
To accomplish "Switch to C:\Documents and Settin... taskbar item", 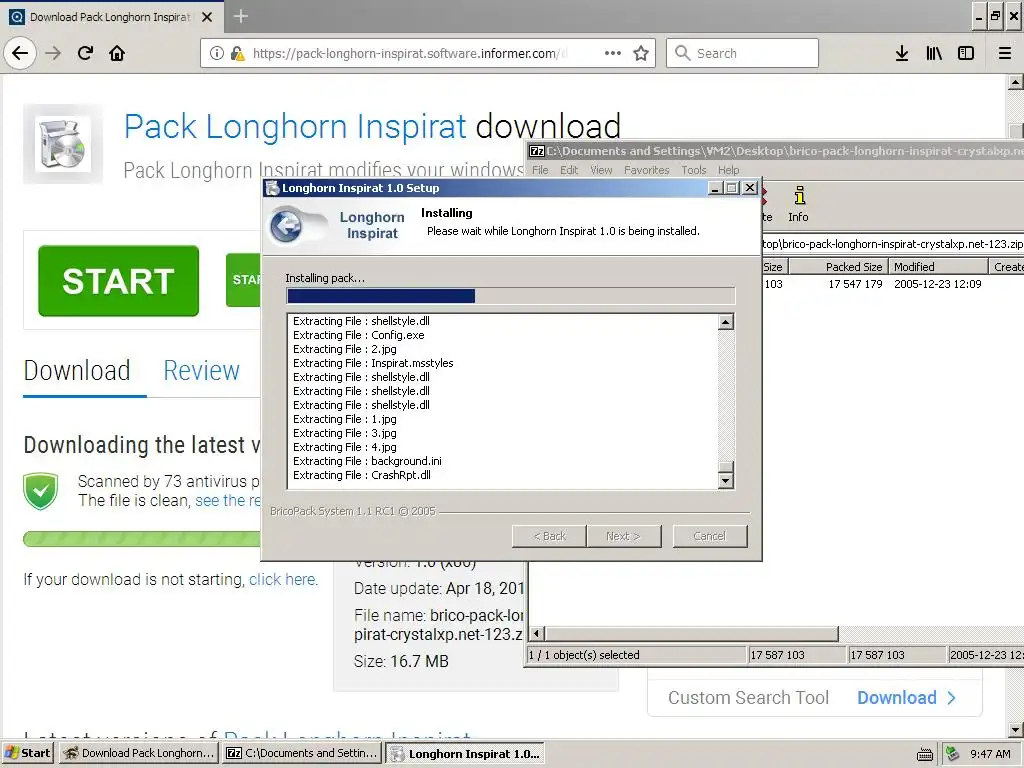I will click(x=302, y=753).
